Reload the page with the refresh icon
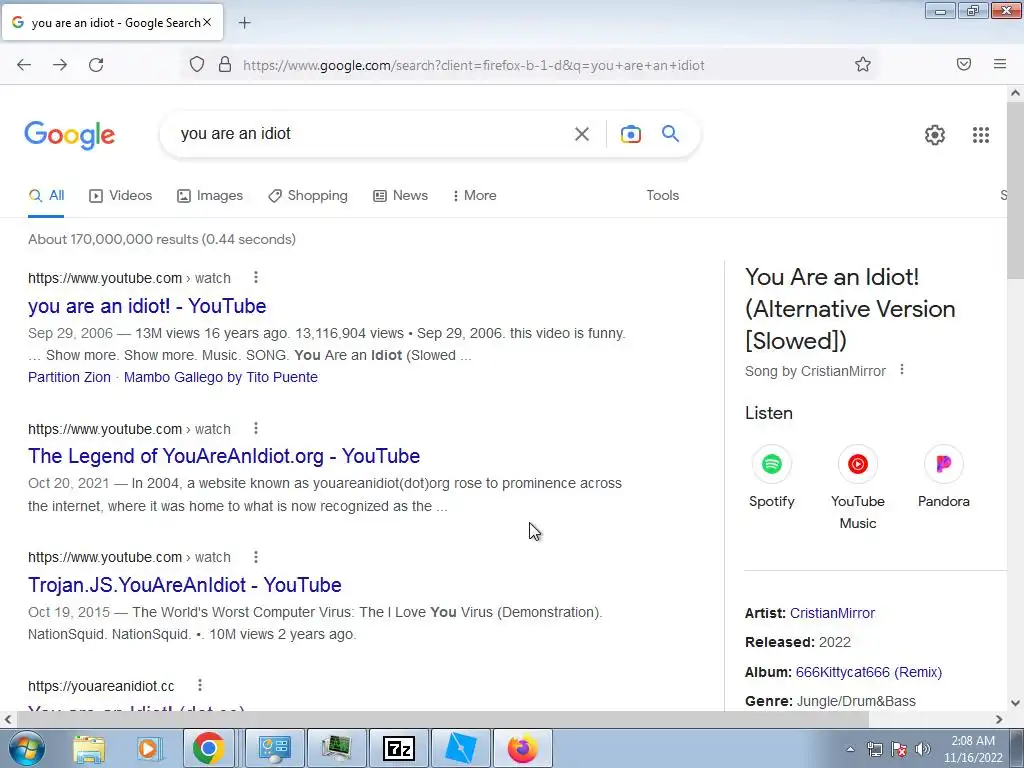Screen dimensions: 1024x768 (96, 65)
